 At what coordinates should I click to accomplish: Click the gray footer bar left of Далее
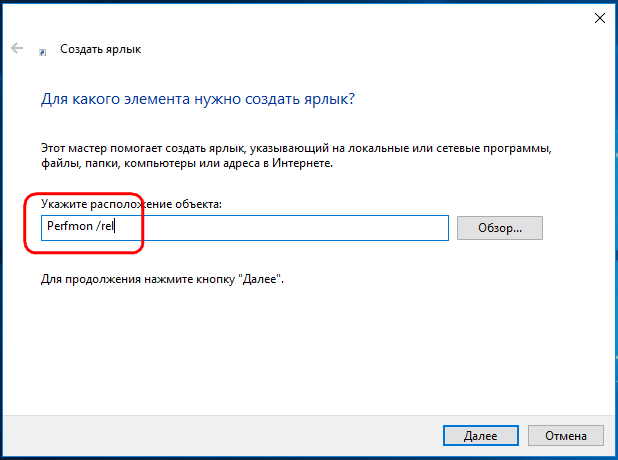pyautogui.click(x=221, y=436)
